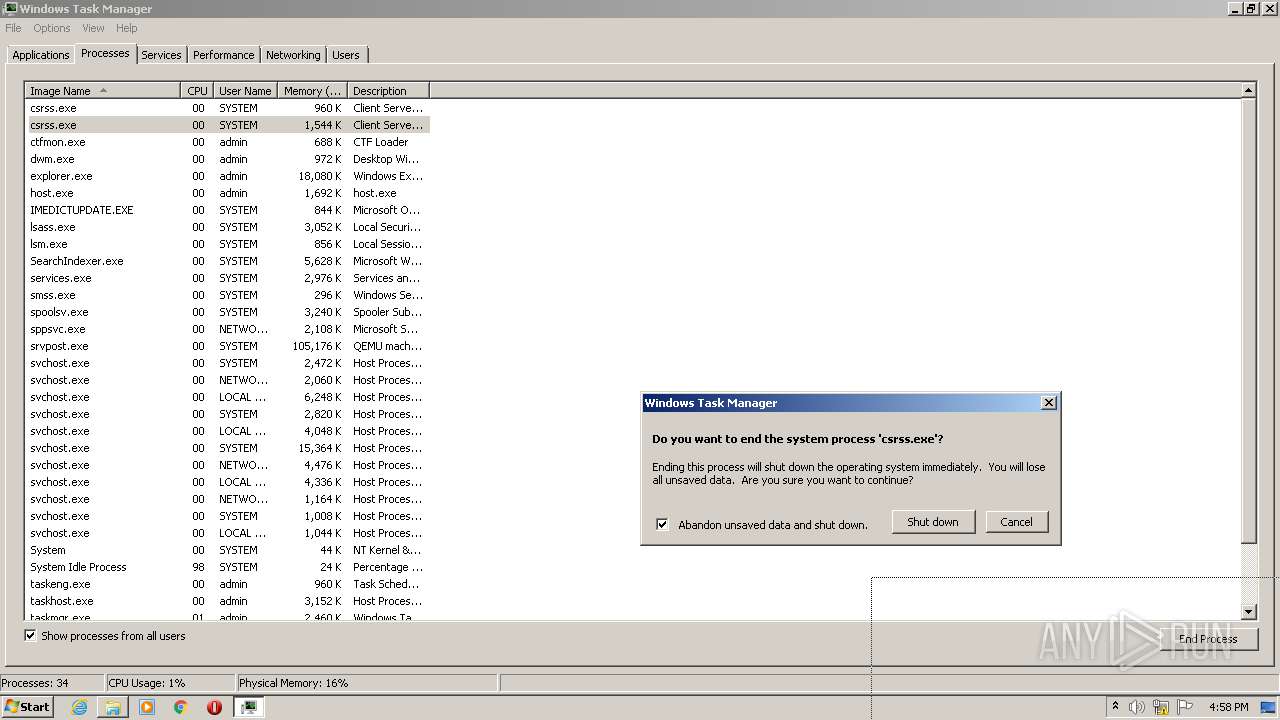Cancel the end process dialog
Viewport: 1280px width, 720px height.
point(1016,522)
